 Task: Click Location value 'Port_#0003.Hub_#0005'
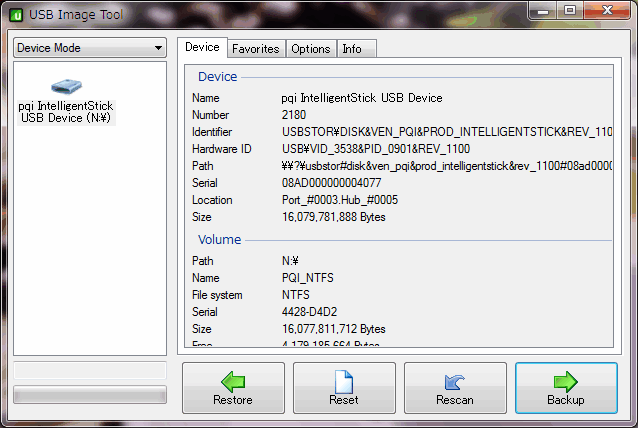[x=340, y=200]
